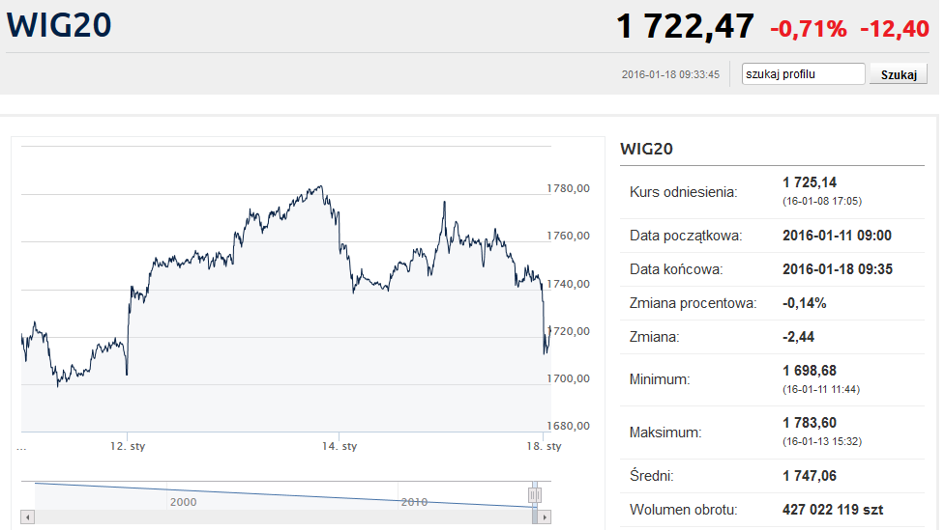Click the Maksimum value 1 783,60
This screenshot has width=945, height=530.
point(809,423)
